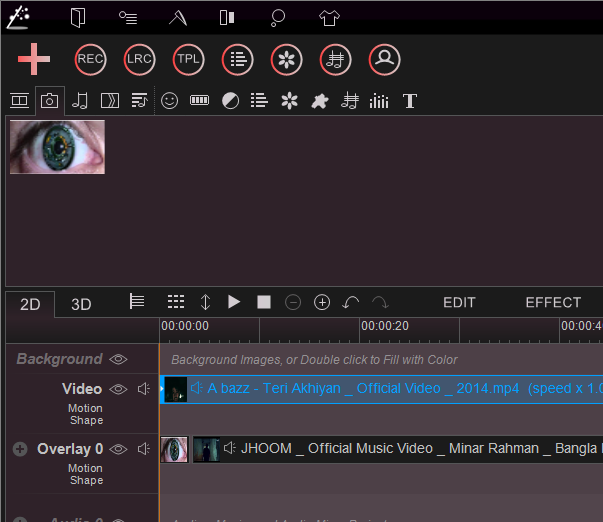Screen dimensions: 603x522
Task: Click the music-notes grid icon in media toolbar
Action: pyautogui.click(x=350, y=101)
